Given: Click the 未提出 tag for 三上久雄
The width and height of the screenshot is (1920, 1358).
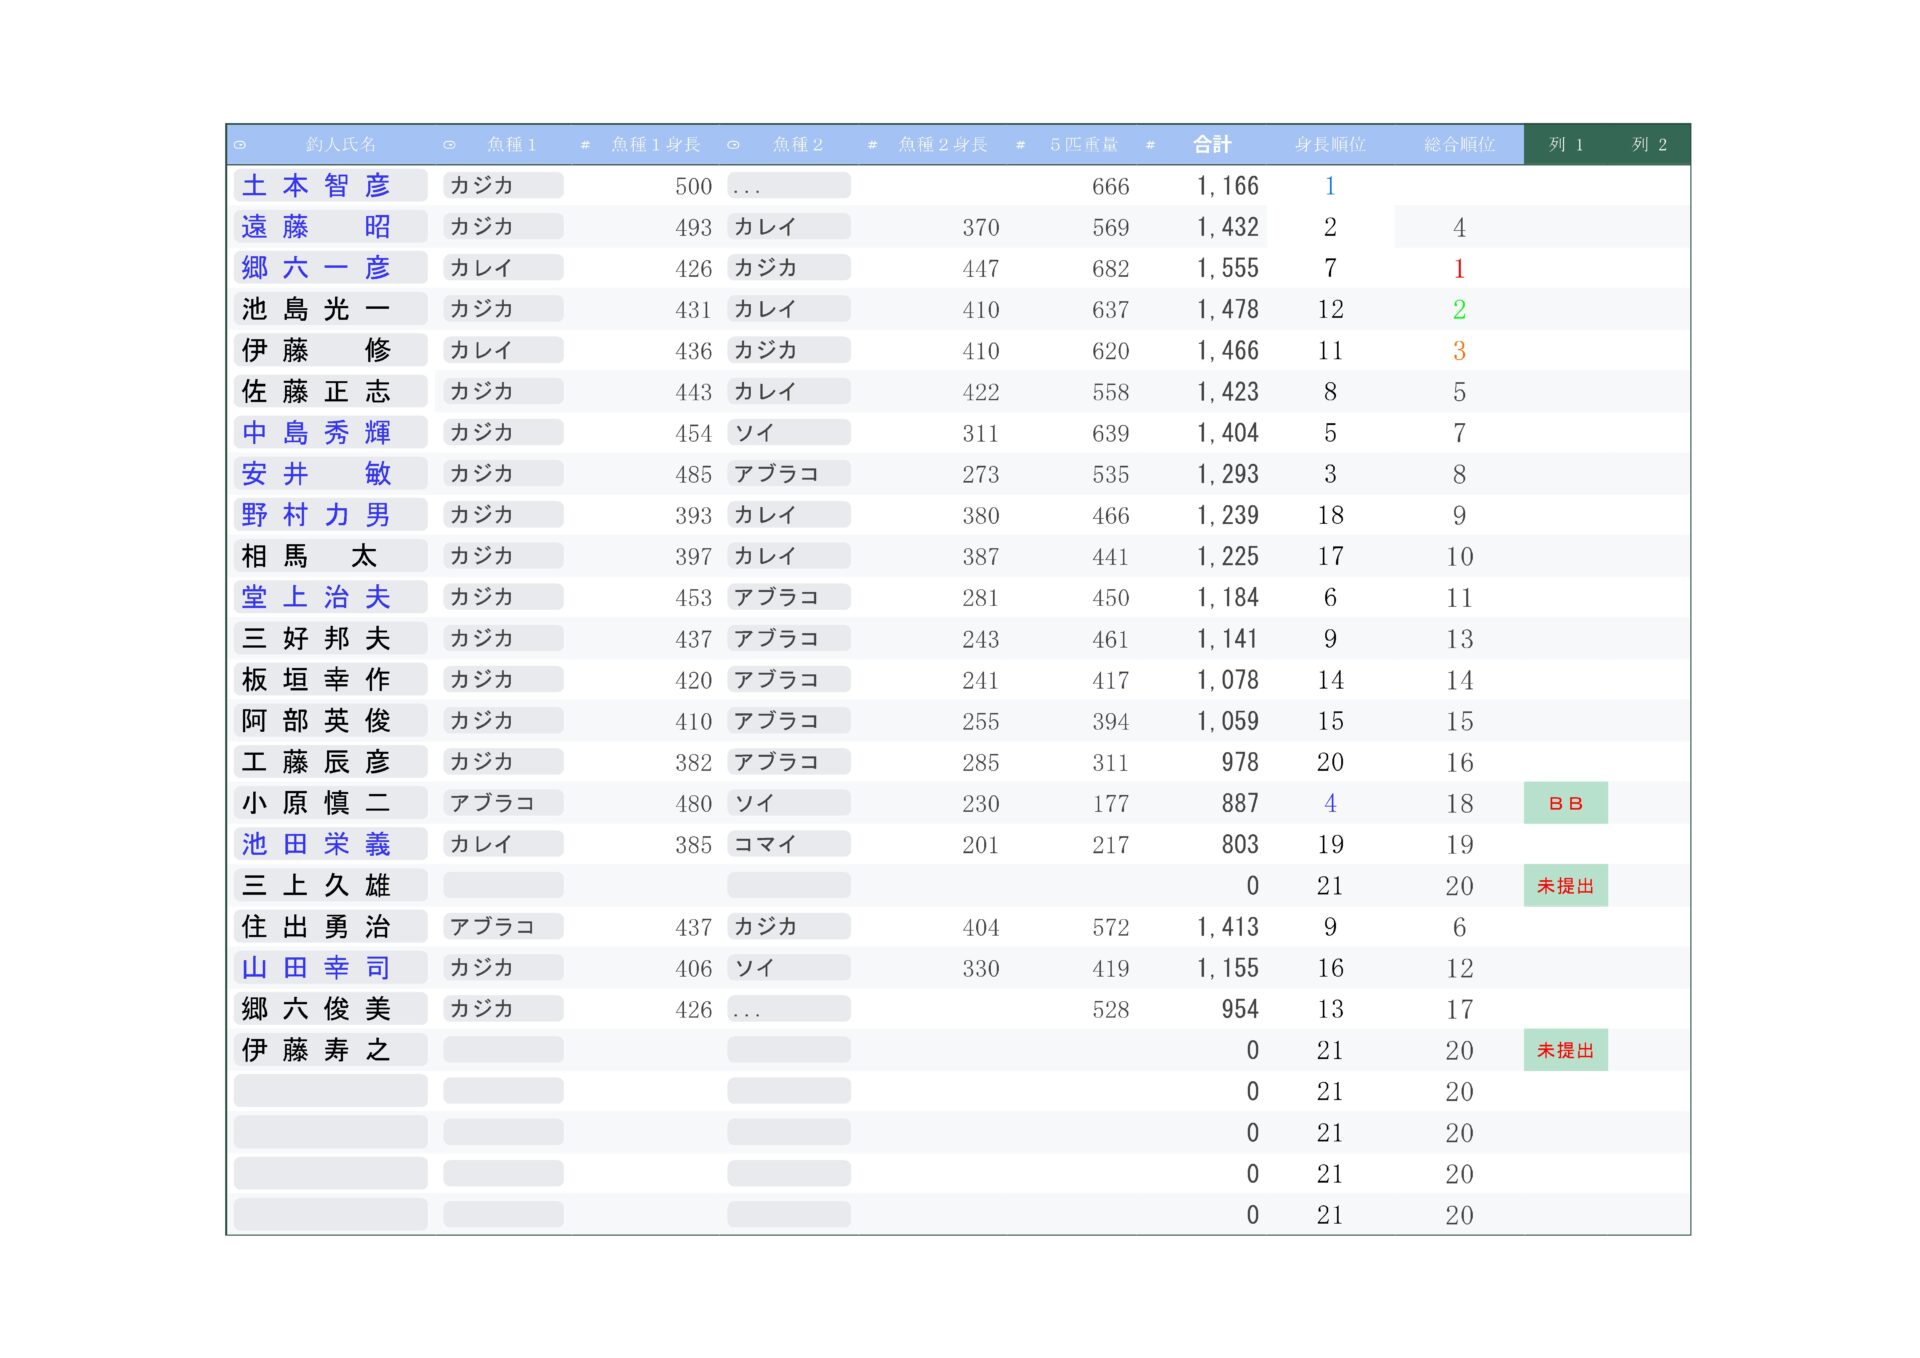Looking at the screenshot, I should tap(1565, 886).
